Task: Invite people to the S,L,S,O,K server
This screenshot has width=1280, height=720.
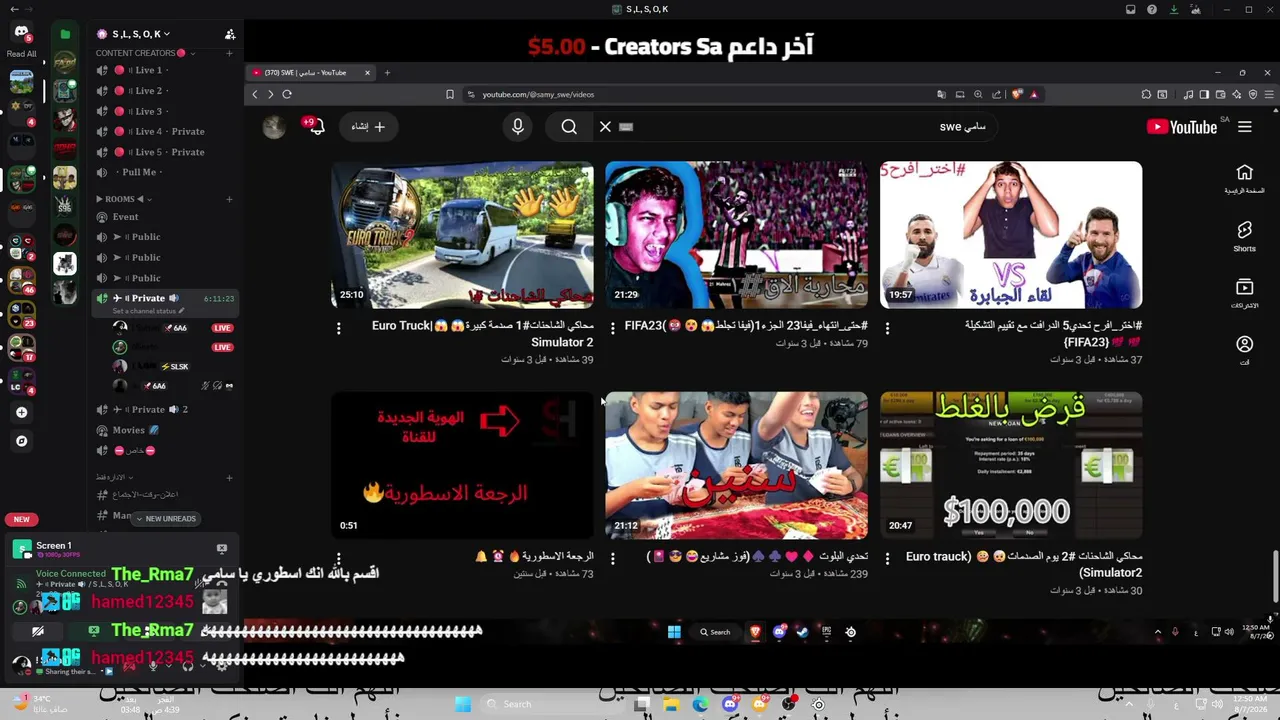Action: pos(231,34)
